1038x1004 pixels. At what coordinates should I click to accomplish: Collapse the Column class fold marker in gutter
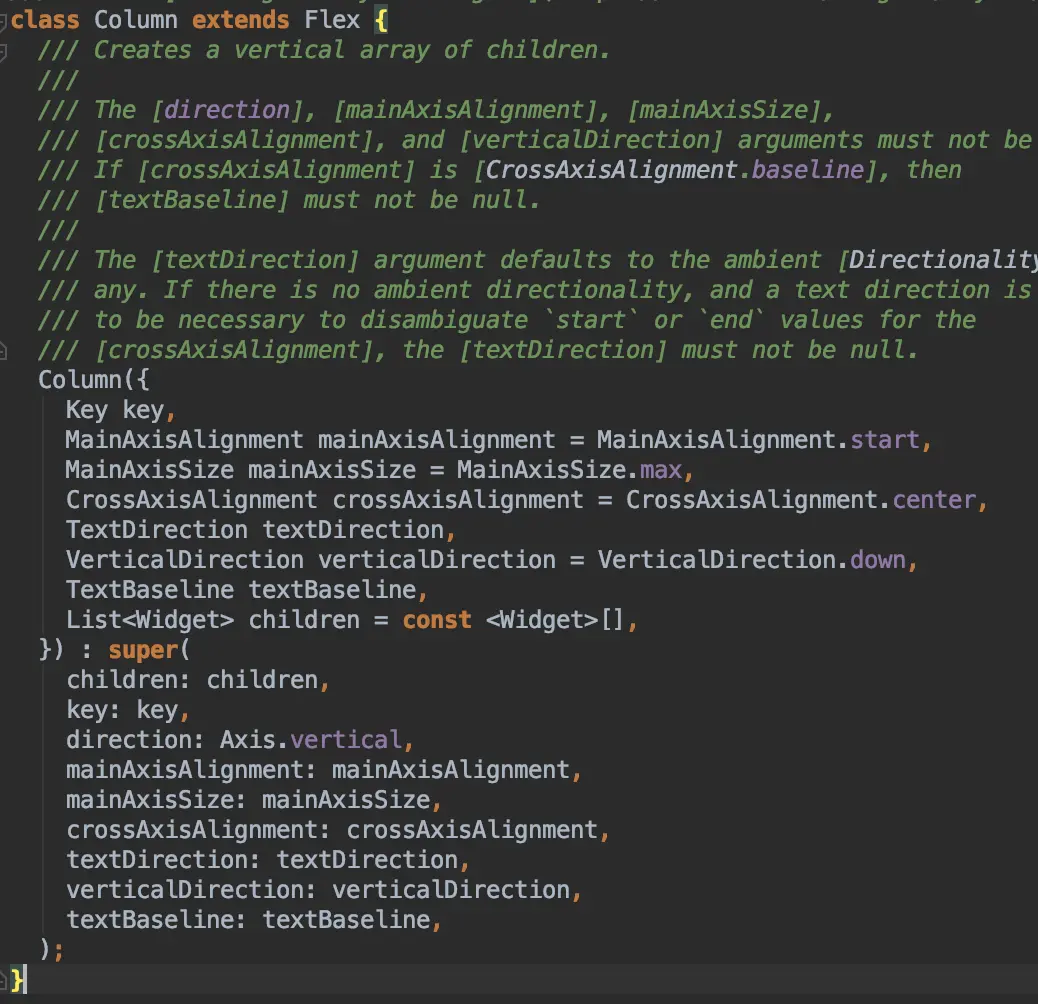(x=3, y=22)
